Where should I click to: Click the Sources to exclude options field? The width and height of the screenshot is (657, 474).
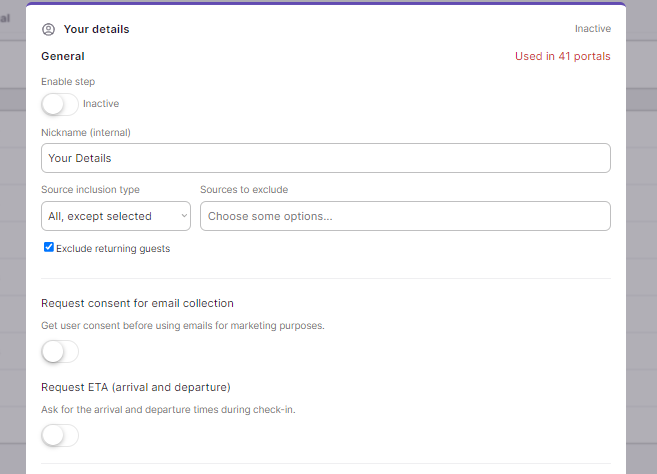coord(405,216)
